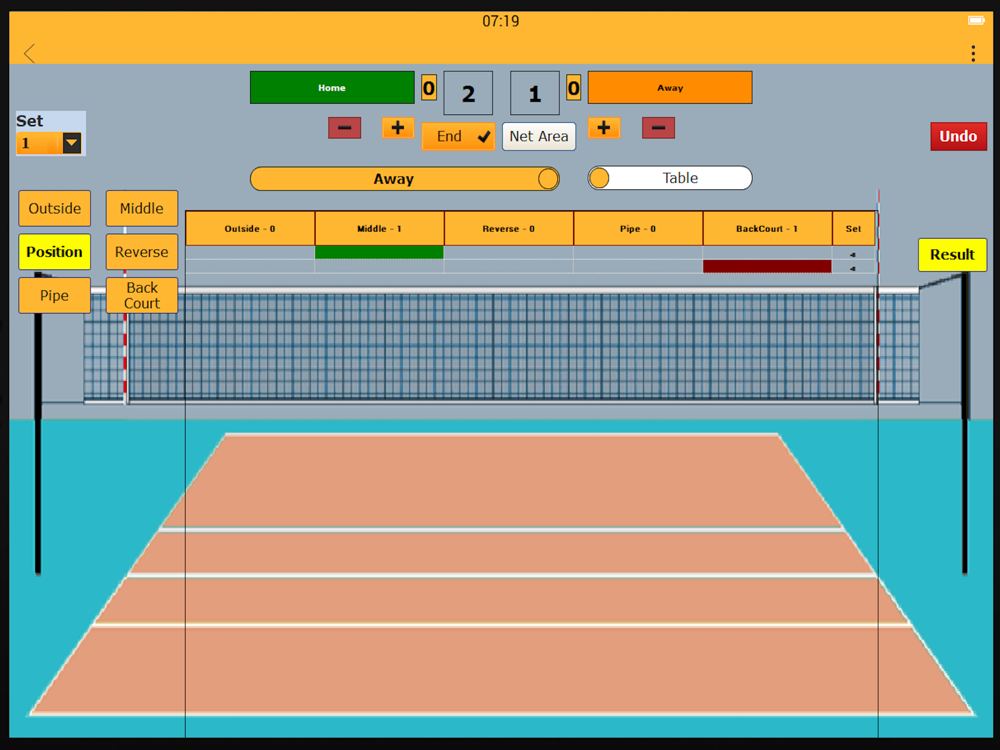Open the three-dot overflow menu
The width and height of the screenshot is (1000, 750).
973,54
